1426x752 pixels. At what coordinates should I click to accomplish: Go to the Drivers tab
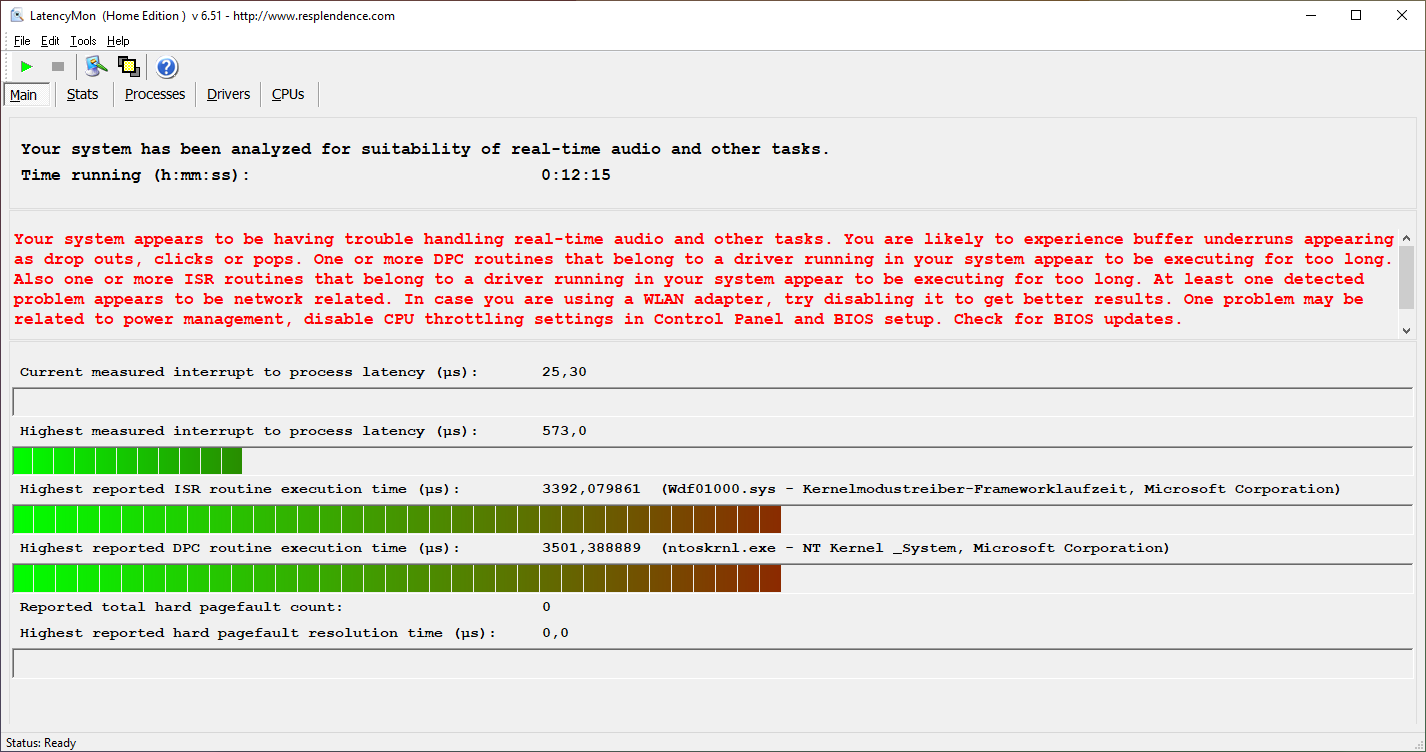[x=229, y=94]
